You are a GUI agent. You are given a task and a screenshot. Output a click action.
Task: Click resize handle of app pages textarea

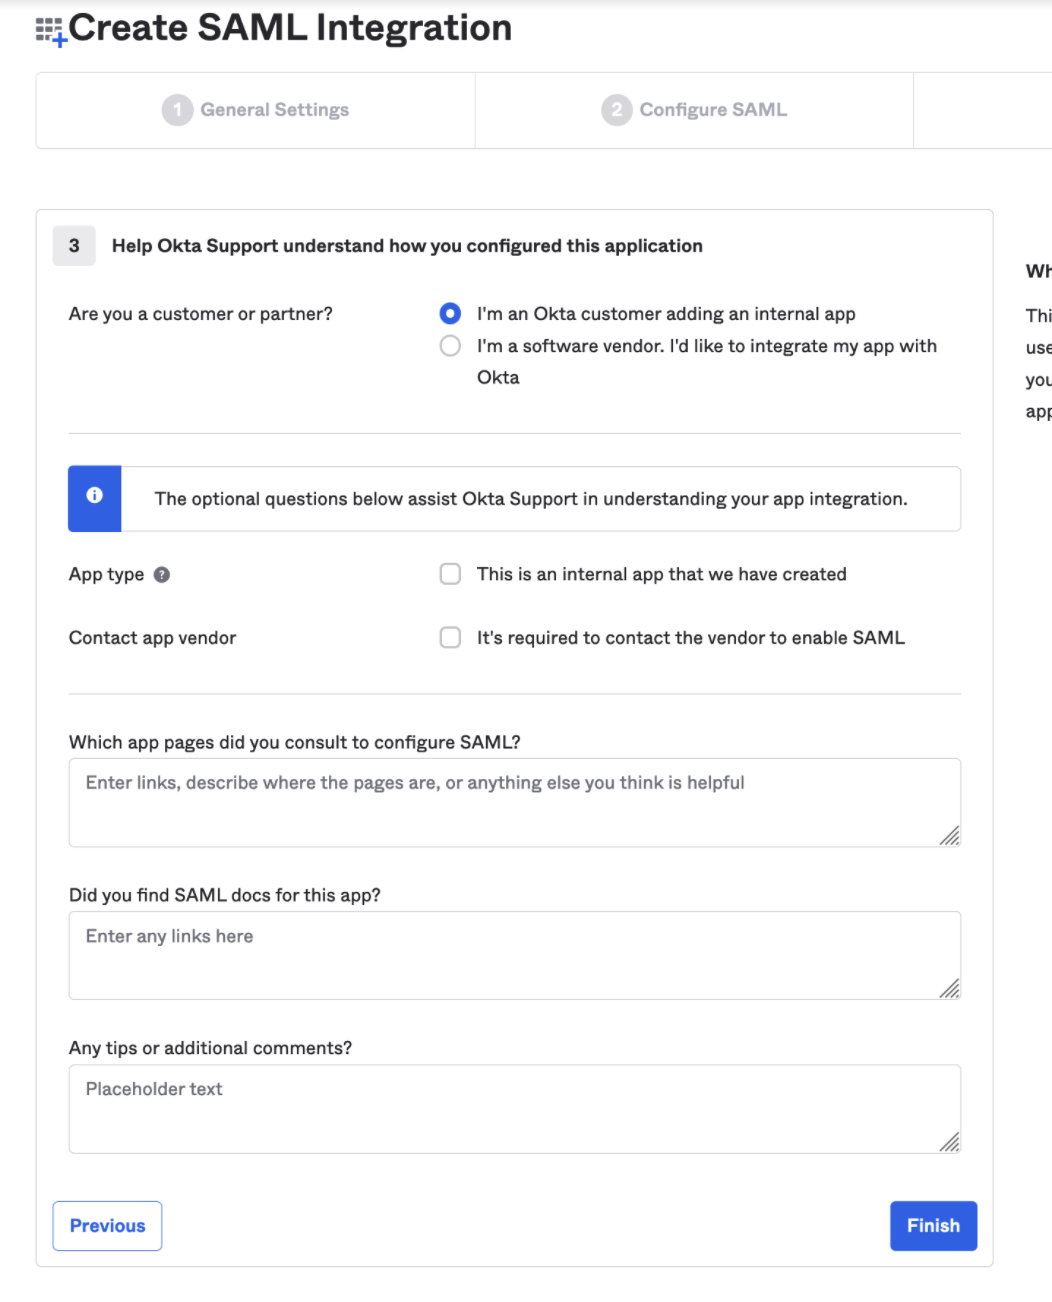[949, 836]
